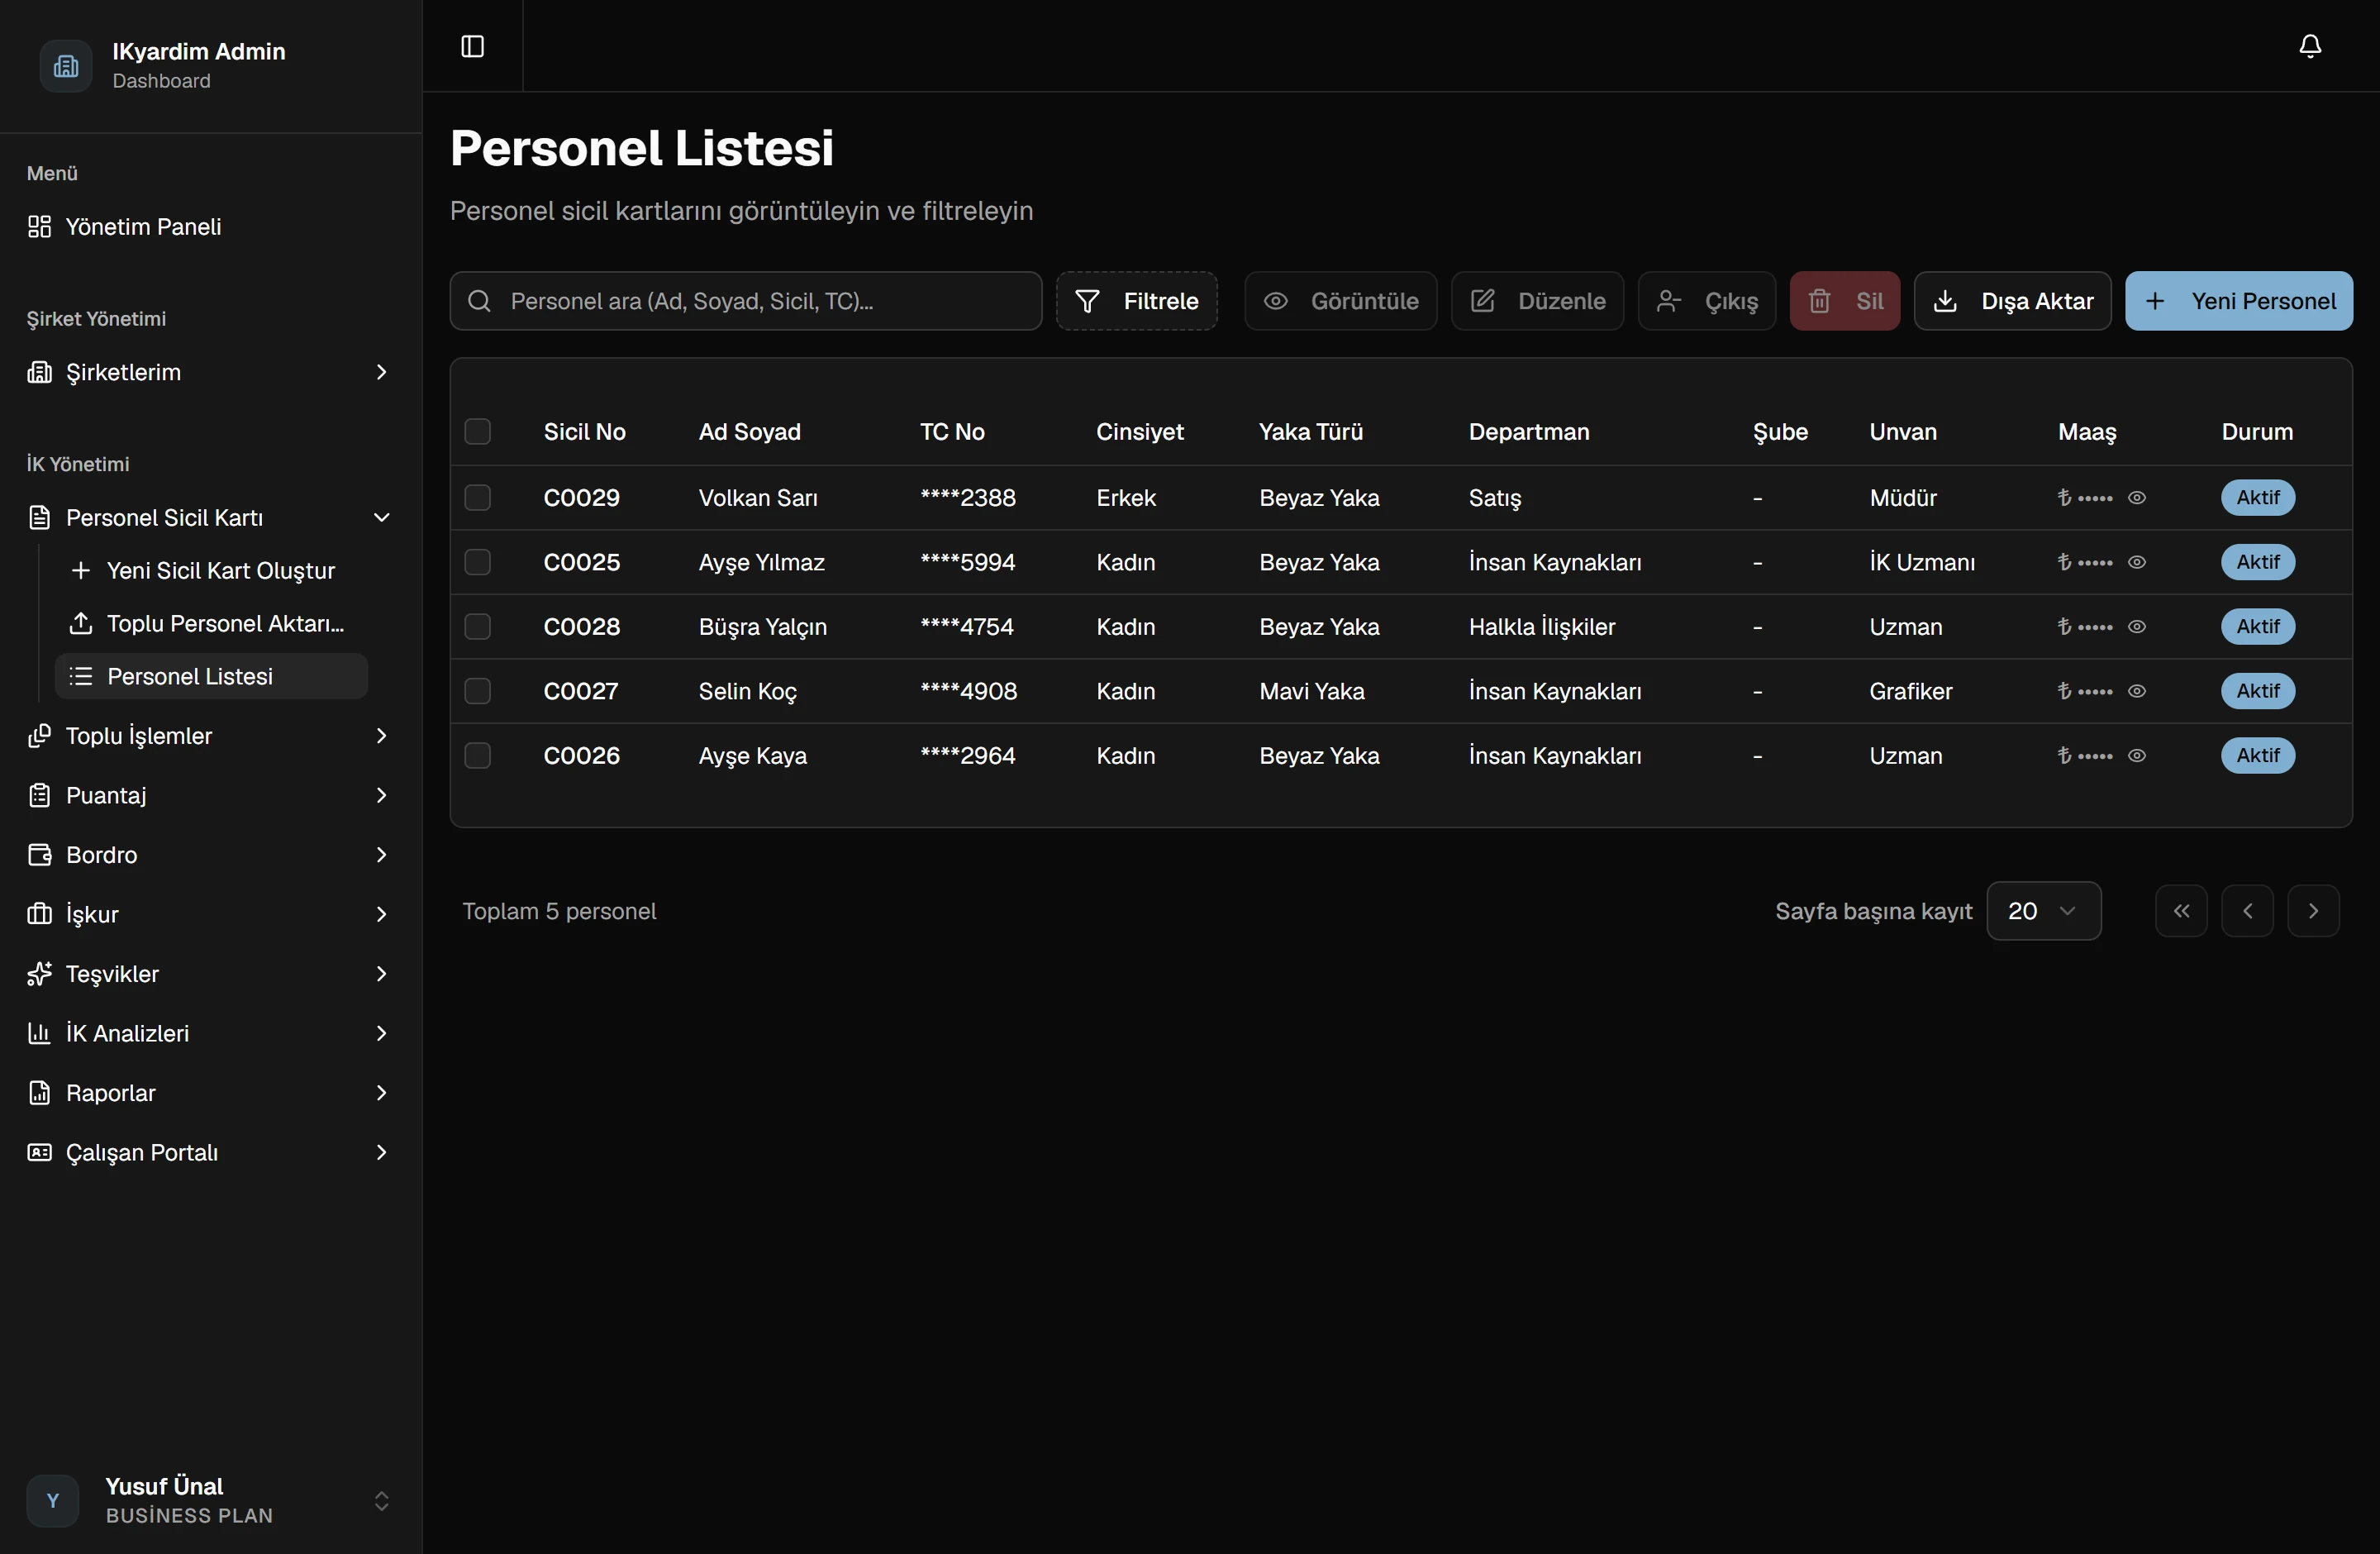Click the IKyardim Admin building logo
The height and width of the screenshot is (1554, 2380).
[66, 66]
